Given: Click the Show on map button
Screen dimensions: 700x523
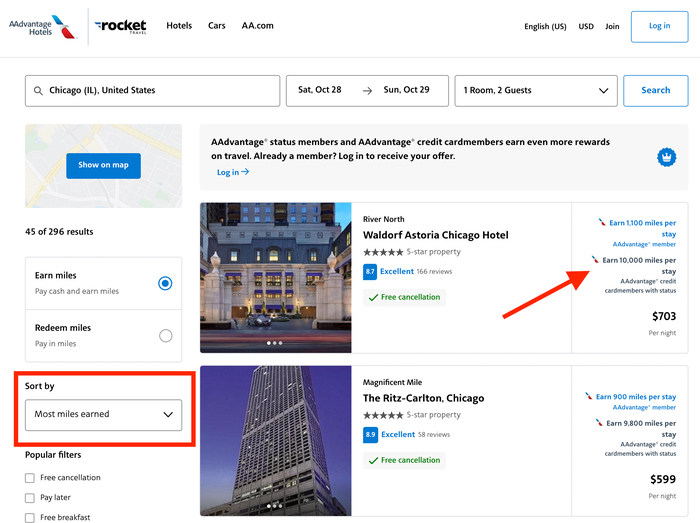Looking at the screenshot, I should click(x=103, y=166).
